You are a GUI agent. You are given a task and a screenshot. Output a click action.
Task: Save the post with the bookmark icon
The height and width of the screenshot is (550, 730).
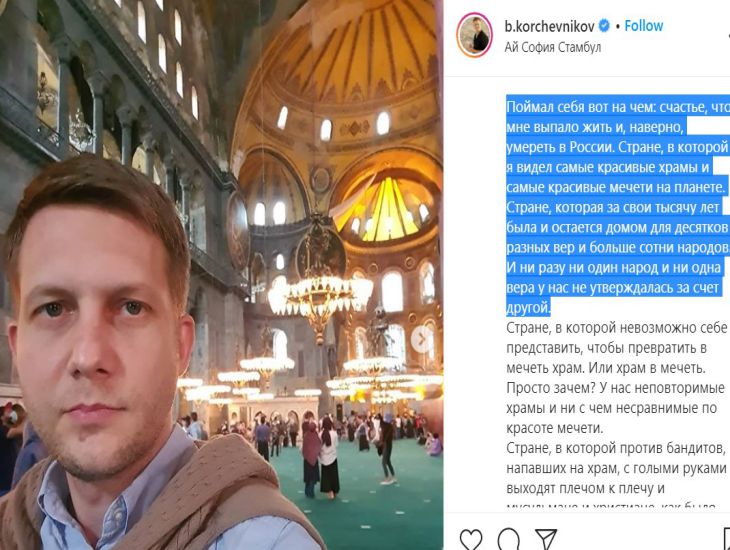726,540
